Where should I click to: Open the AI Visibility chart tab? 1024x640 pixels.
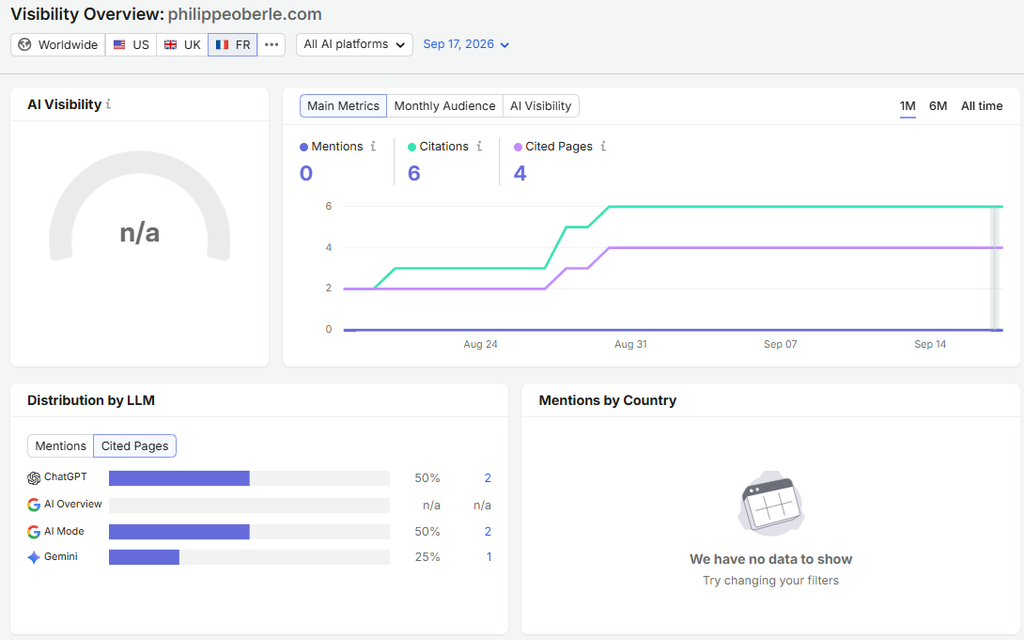(541, 106)
